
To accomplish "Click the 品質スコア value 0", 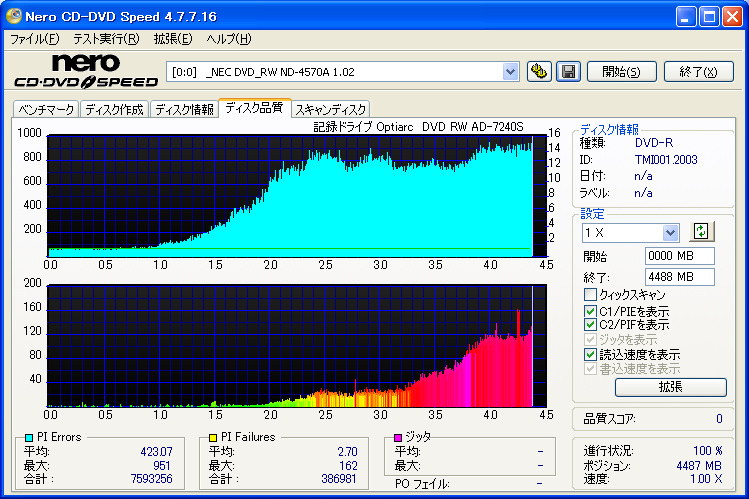I will (x=719, y=419).
